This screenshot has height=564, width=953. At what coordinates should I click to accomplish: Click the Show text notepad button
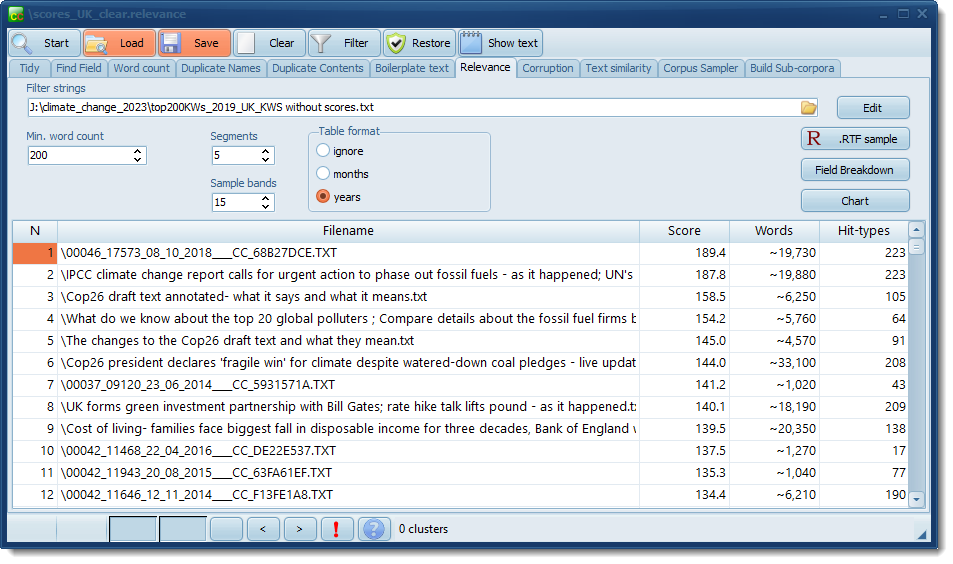(500, 43)
